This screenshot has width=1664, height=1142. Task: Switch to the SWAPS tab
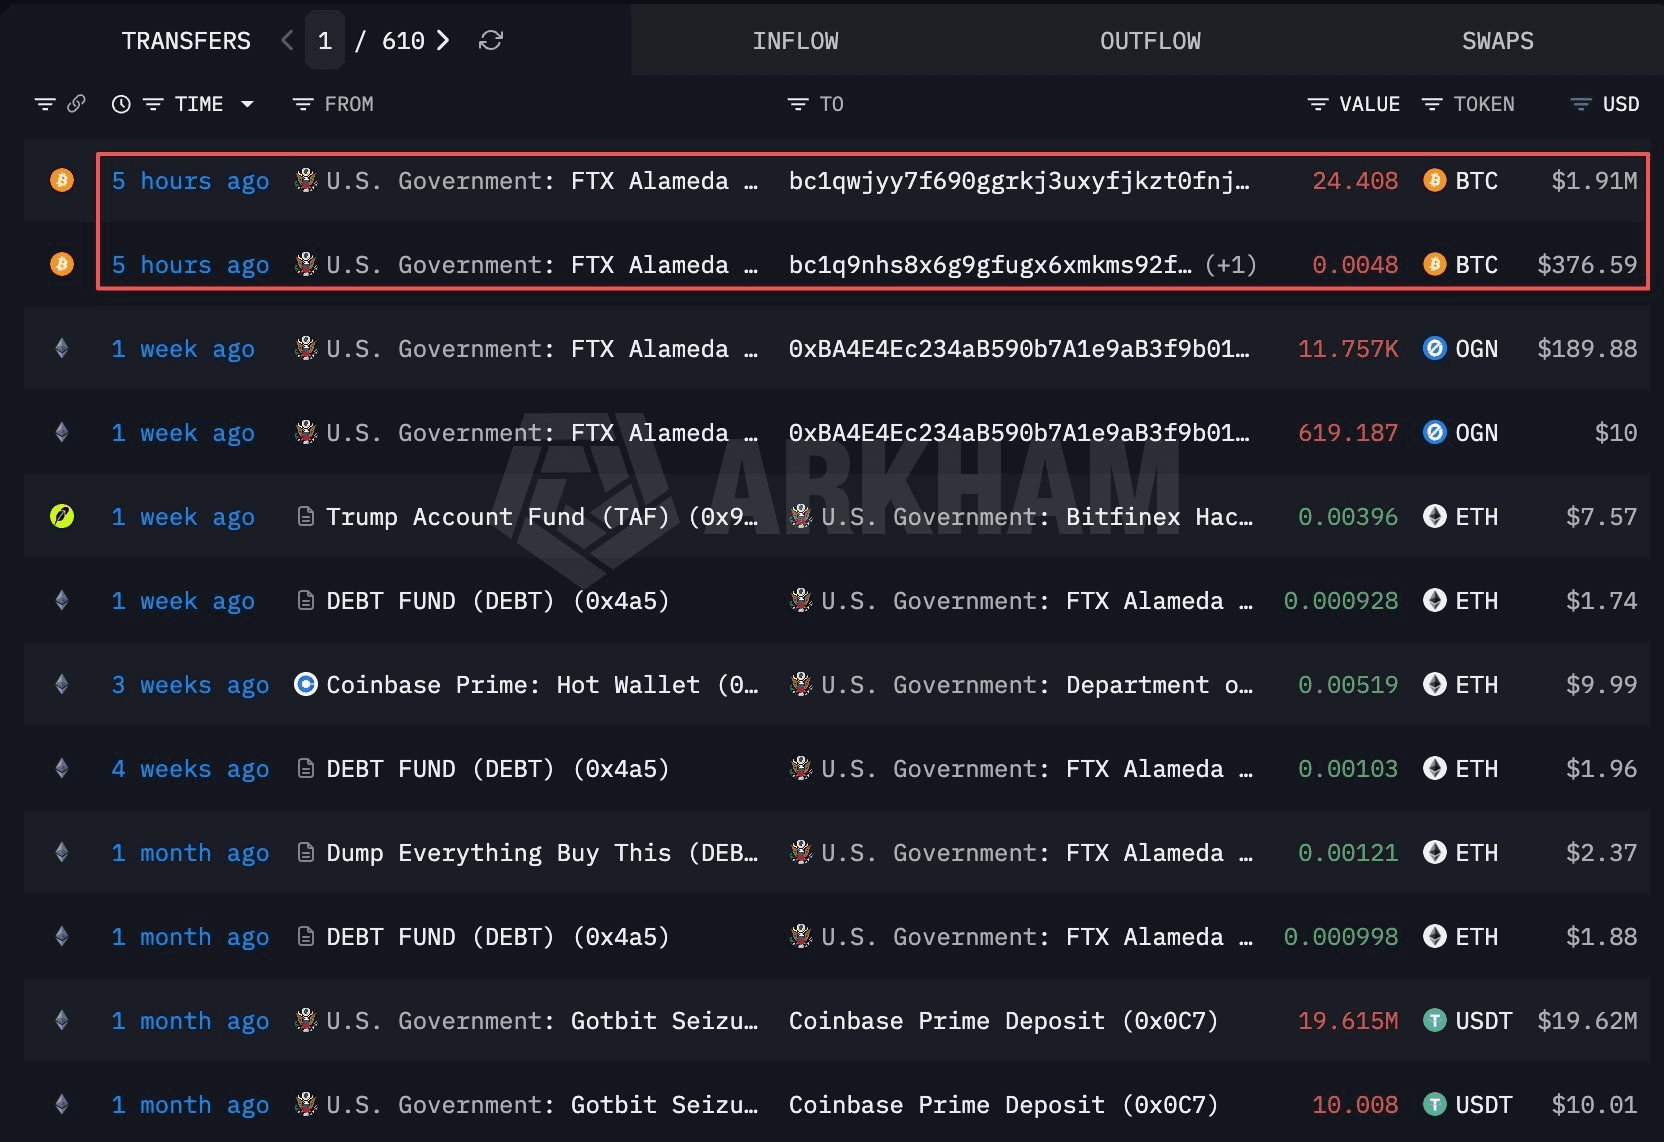pos(1498,41)
